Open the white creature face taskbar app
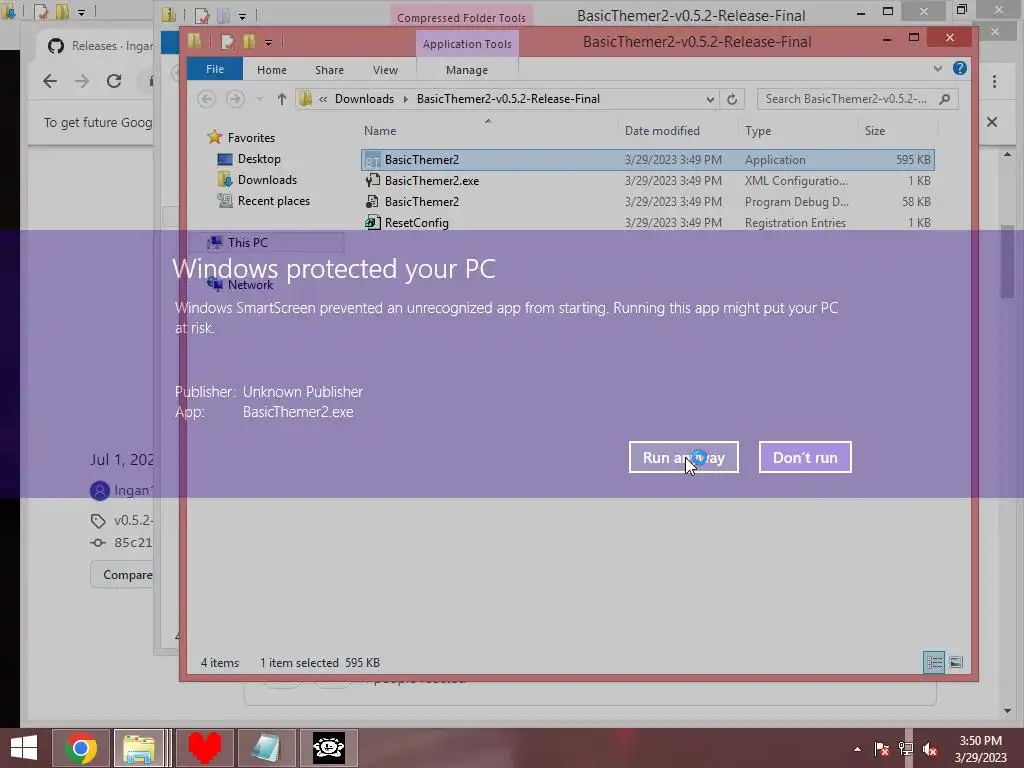Screen dimensions: 1024x768 (x=328, y=748)
